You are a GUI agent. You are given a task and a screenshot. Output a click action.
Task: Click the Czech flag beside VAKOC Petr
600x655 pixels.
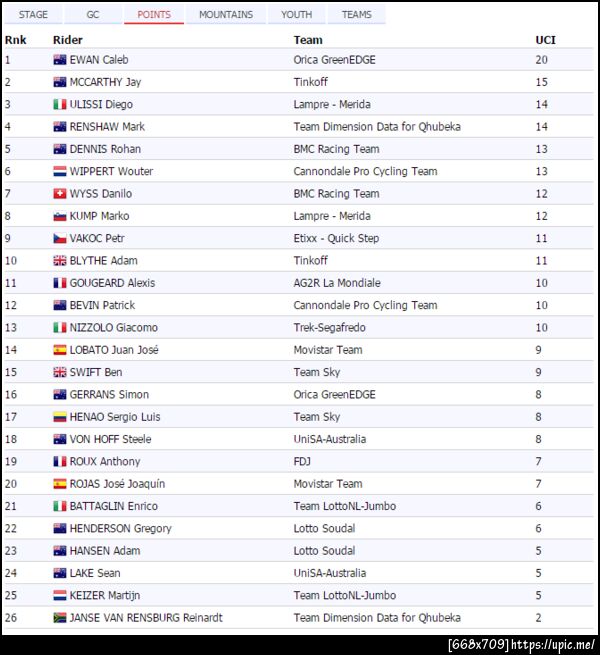point(60,239)
